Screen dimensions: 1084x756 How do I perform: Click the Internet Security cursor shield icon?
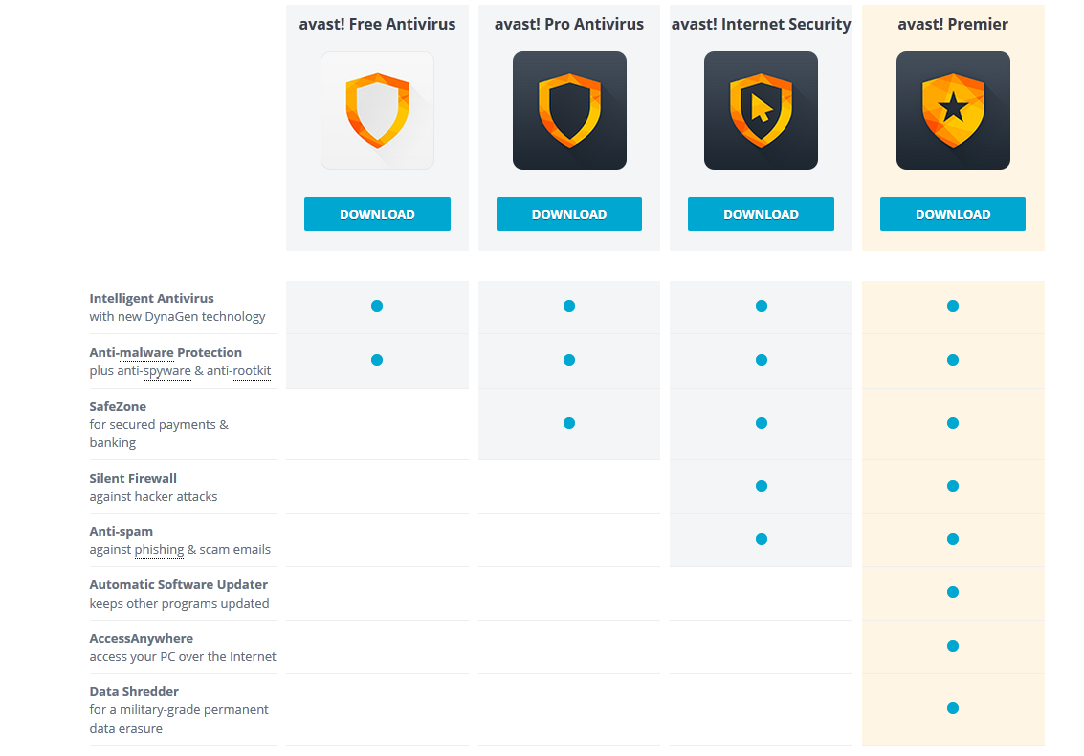coord(760,110)
